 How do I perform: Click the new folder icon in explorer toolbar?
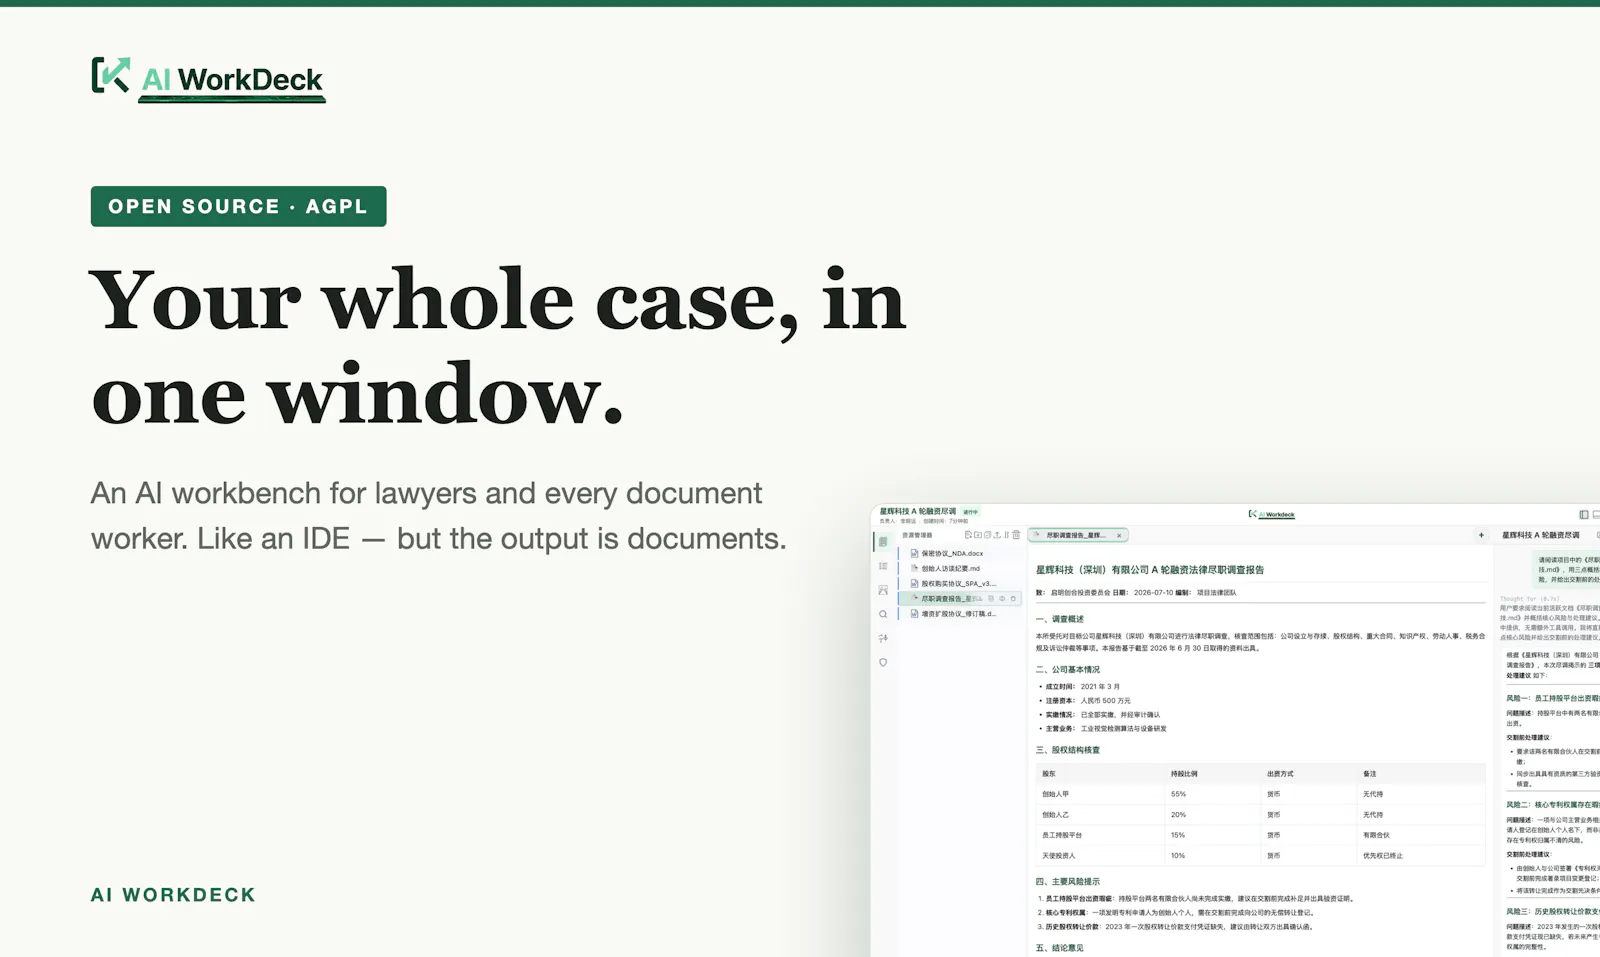[x=978, y=535]
